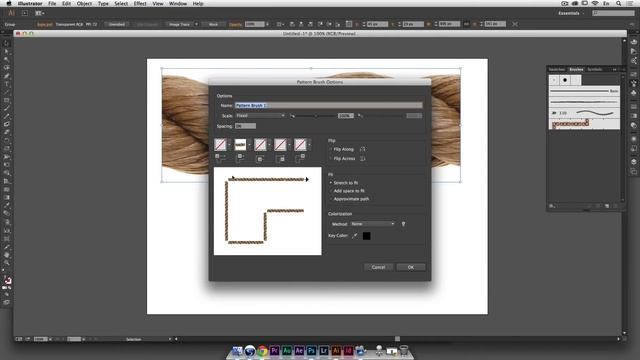This screenshot has width=640, height=360.
Task: Click the Opacity field in control bar
Action: point(255,24)
